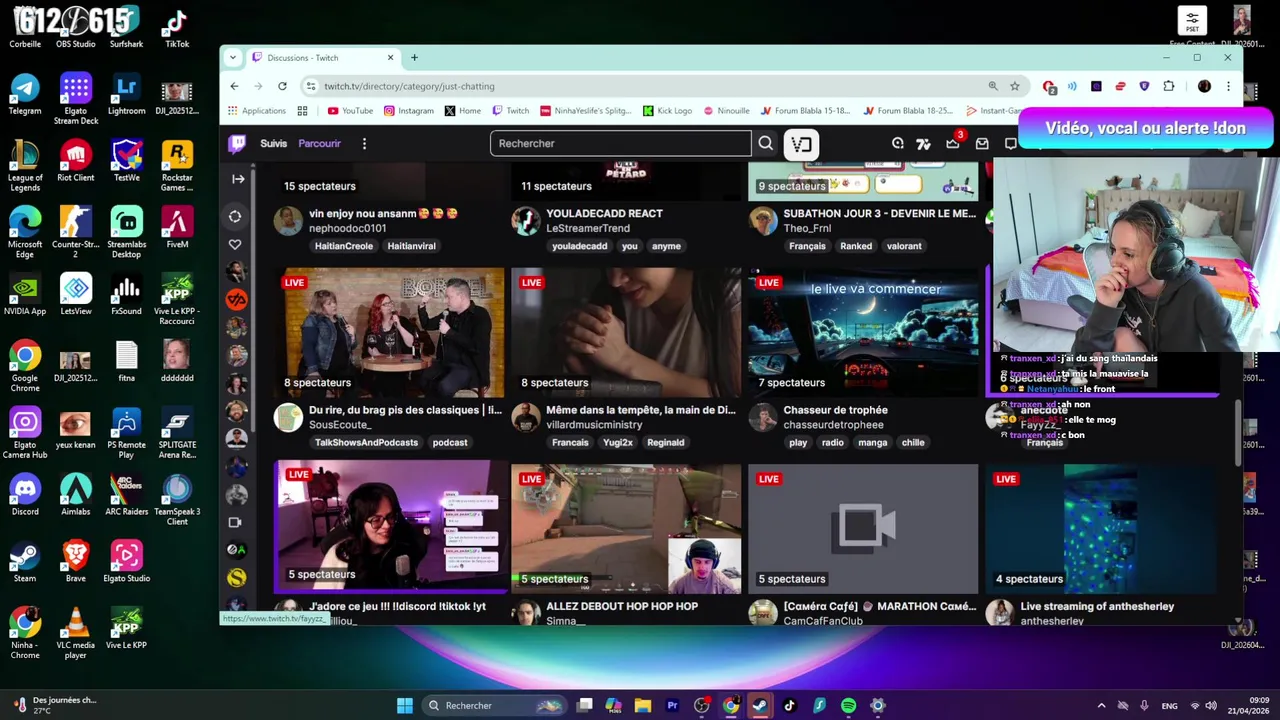1280x720 pixels.
Task: Open the Twitch three-dot more menu
Action: (364, 143)
